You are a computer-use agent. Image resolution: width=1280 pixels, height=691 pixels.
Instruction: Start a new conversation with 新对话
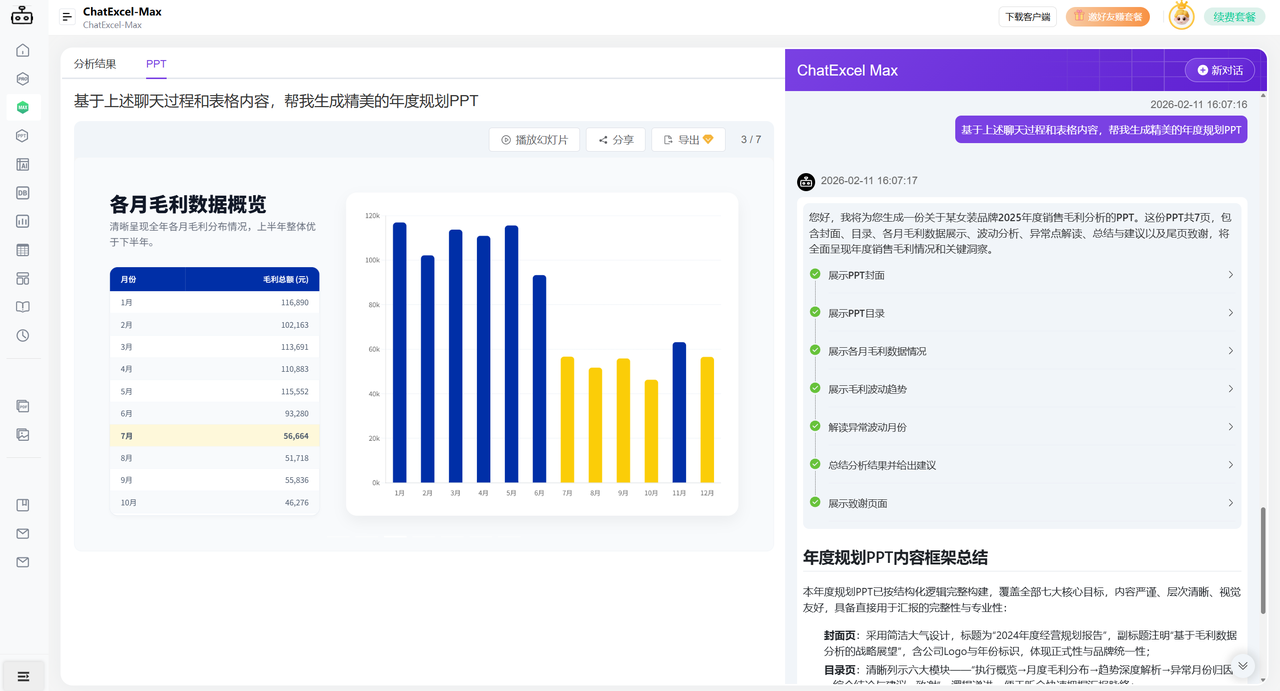(1219, 70)
